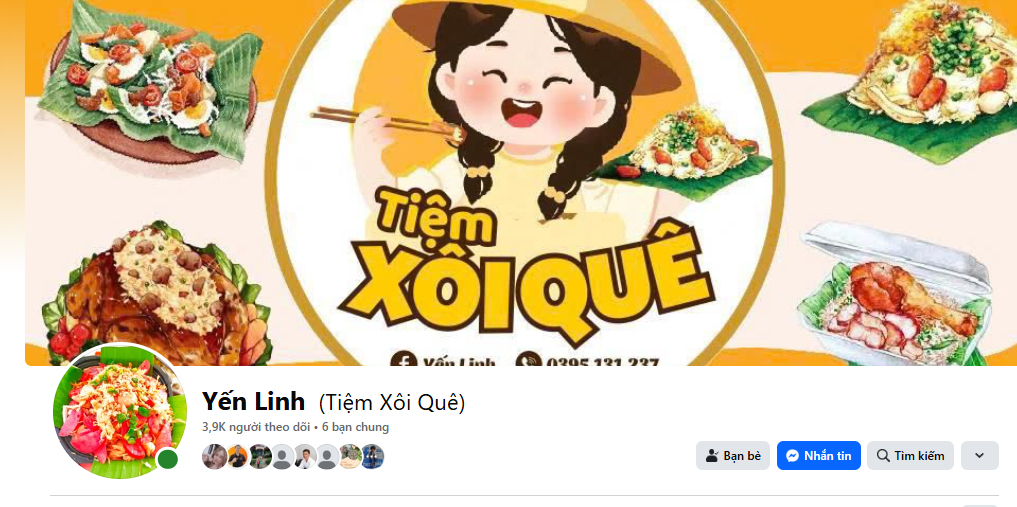Click the phone icon beside 0395 131 237
1017x507 pixels.
(529, 359)
